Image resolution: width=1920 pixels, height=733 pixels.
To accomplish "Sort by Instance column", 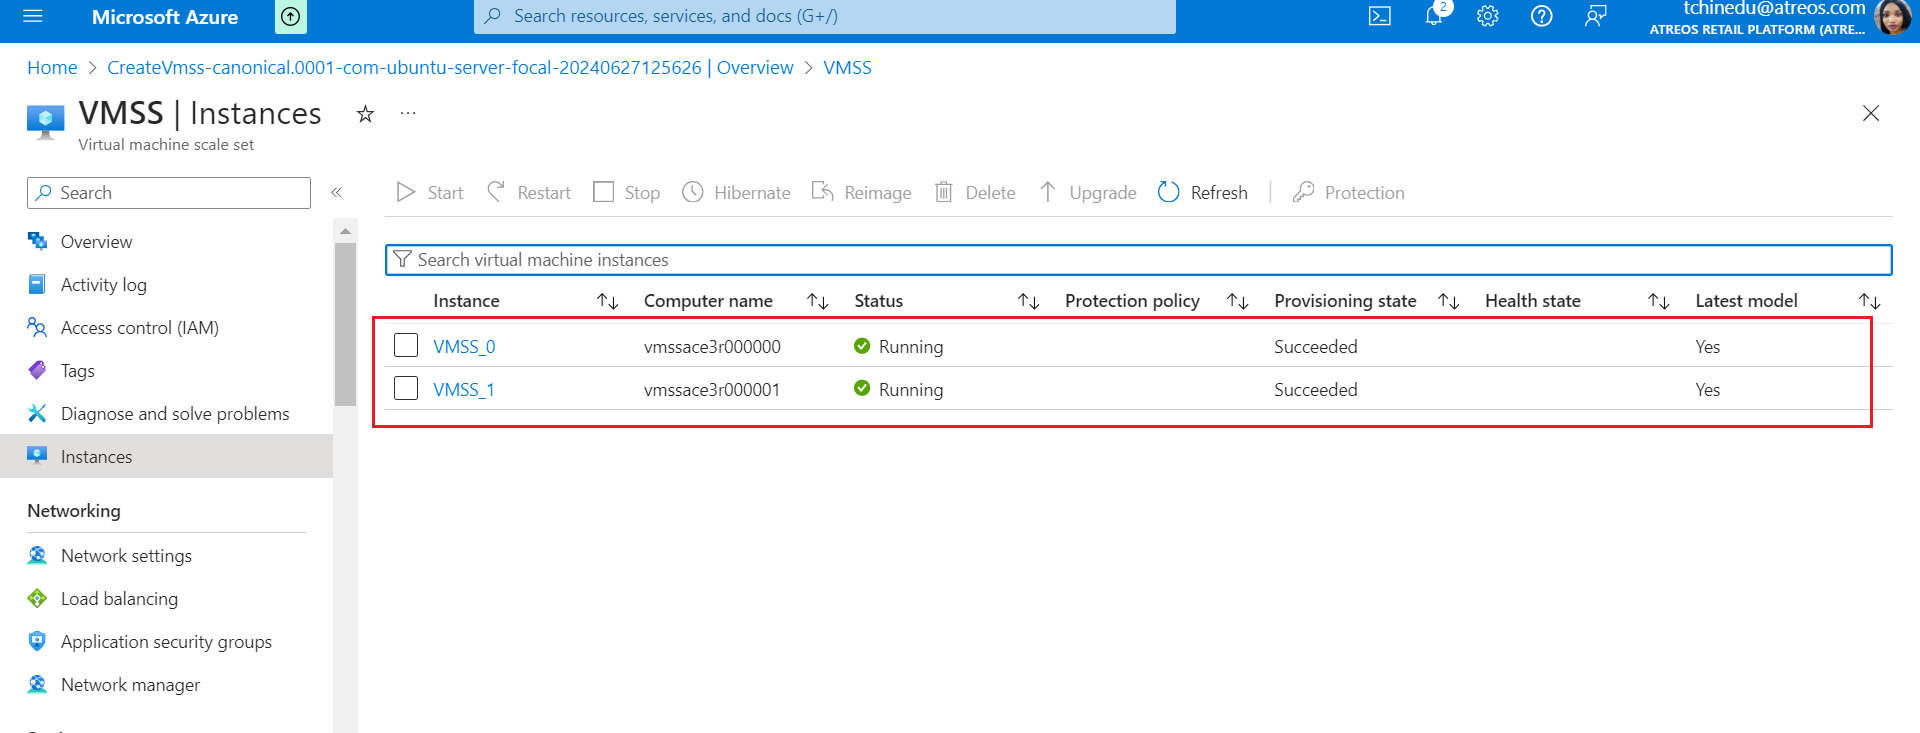I will click(x=607, y=301).
